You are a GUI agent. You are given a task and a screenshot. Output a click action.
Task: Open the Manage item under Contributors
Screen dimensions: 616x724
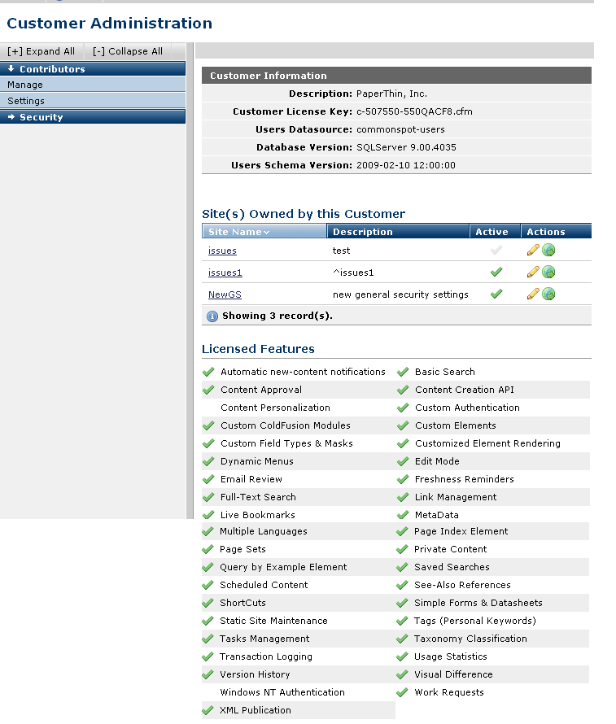click(x=25, y=85)
